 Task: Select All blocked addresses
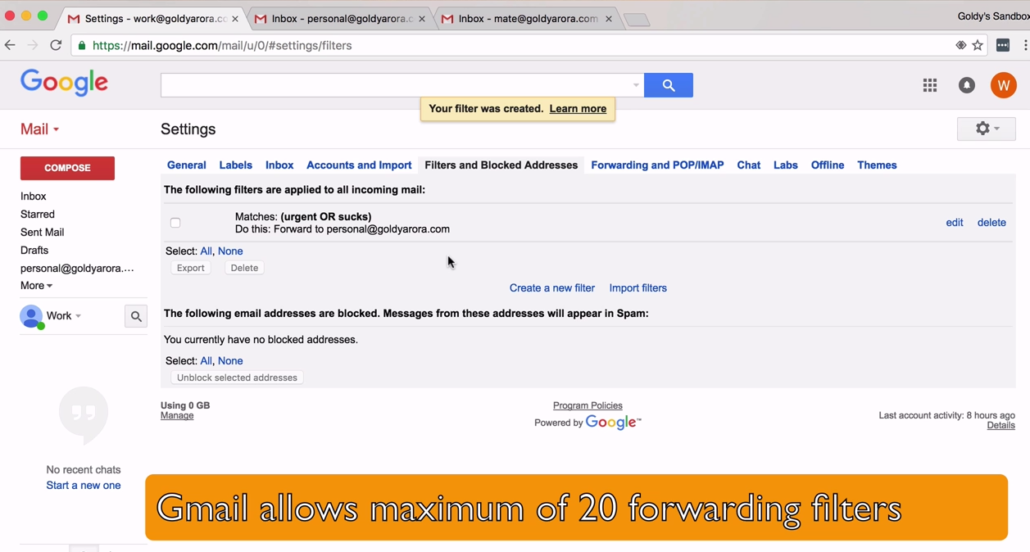pos(206,361)
